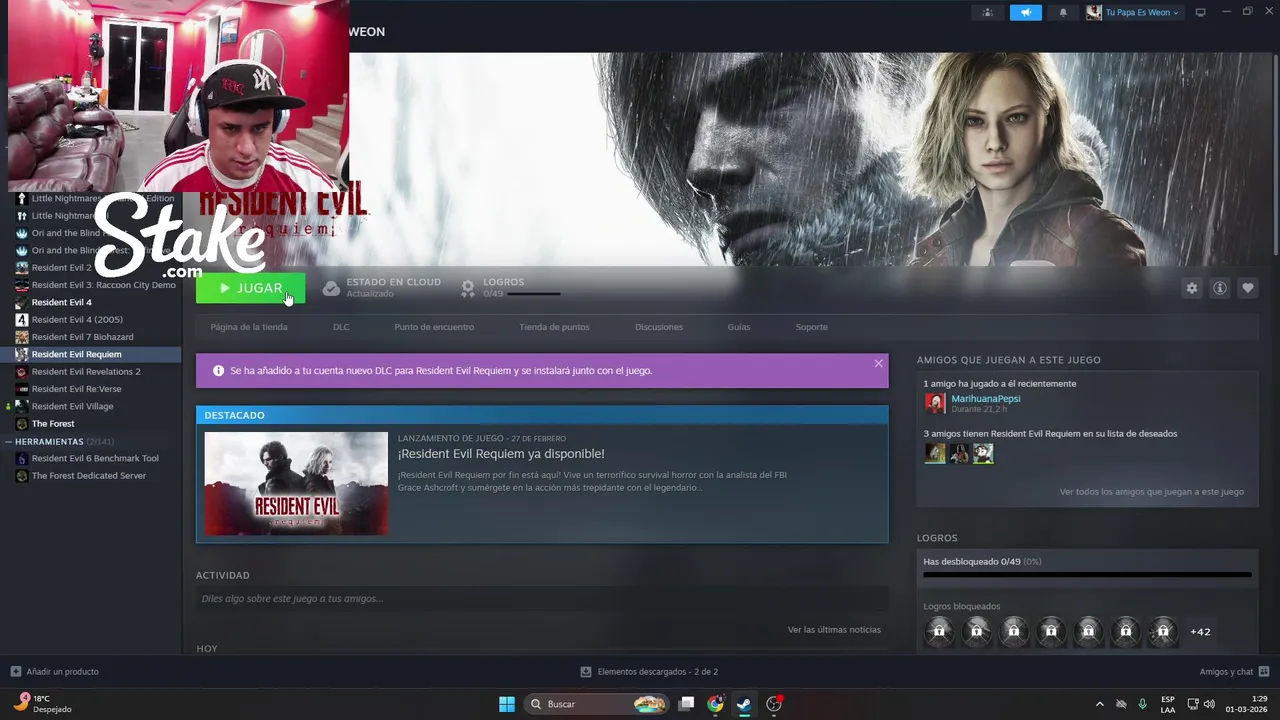Select Resident Evil 4 in library
The height and width of the screenshot is (720, 1280).
click(x=61, y=302)
